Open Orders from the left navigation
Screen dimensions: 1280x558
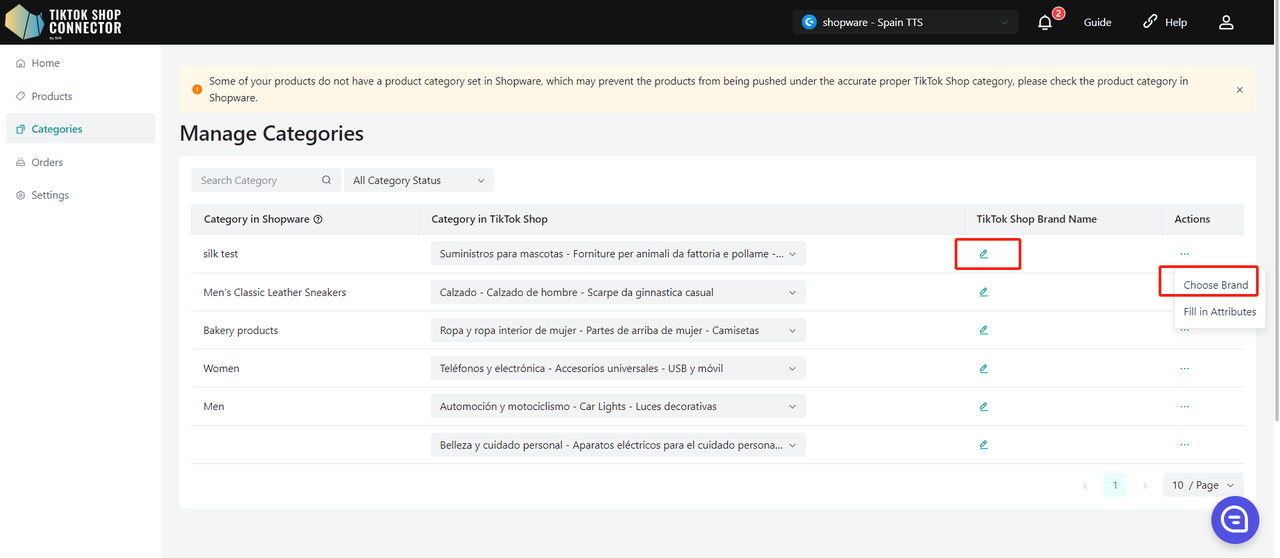[x=47, y=162]
